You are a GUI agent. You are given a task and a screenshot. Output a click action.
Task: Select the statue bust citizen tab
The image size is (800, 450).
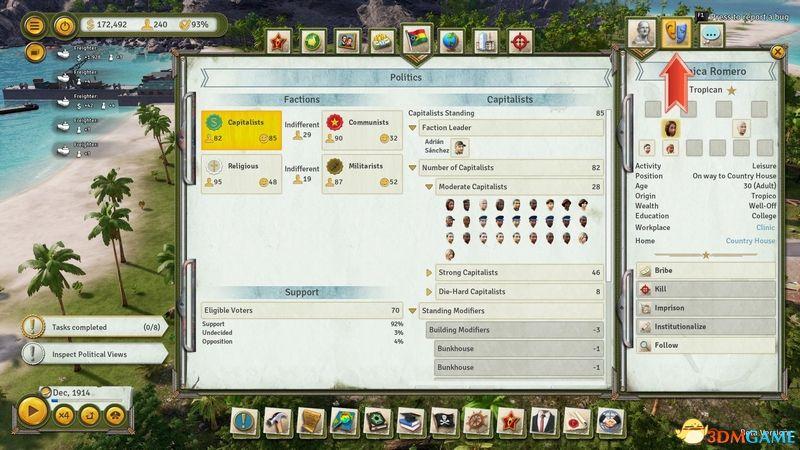(641, 33)
